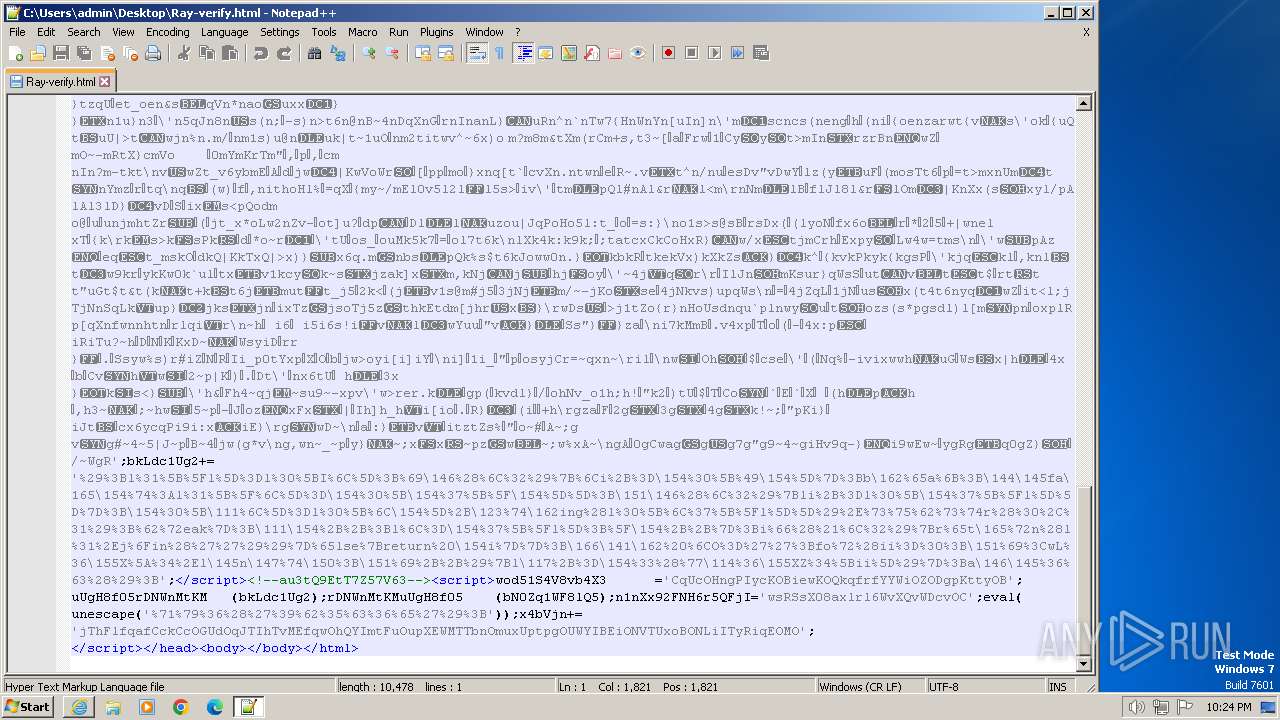
Task: Open the Windows Start button
Action: pos(28,707)
